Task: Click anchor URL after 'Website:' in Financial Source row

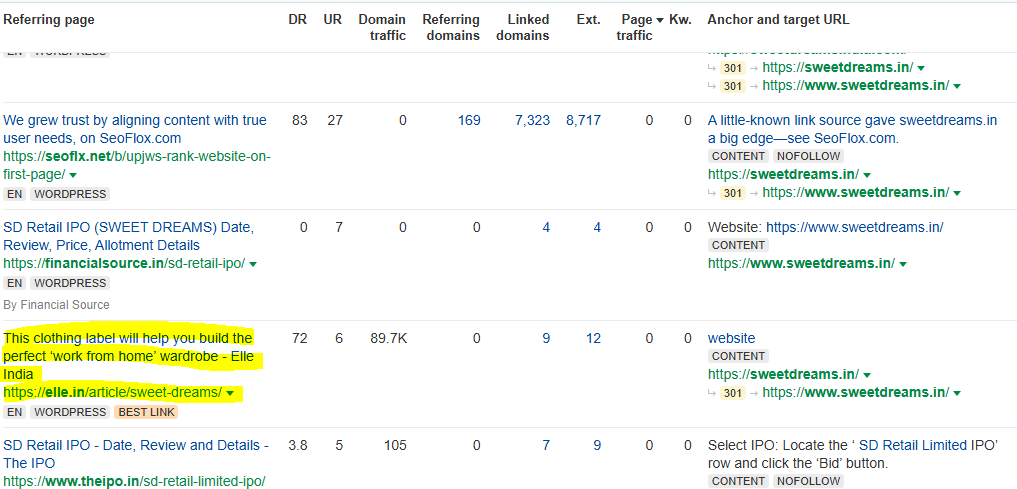Action: tap(855, 228)
